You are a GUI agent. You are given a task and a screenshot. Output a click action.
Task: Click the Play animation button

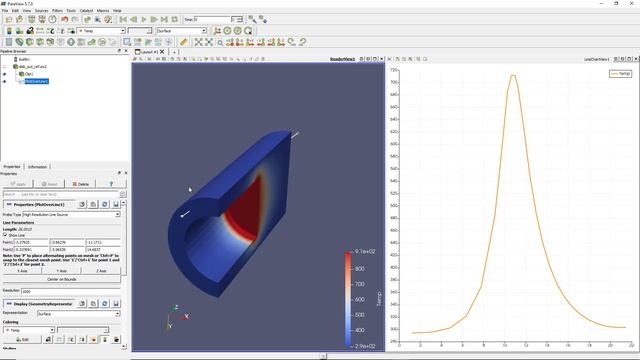coord(144,20)
